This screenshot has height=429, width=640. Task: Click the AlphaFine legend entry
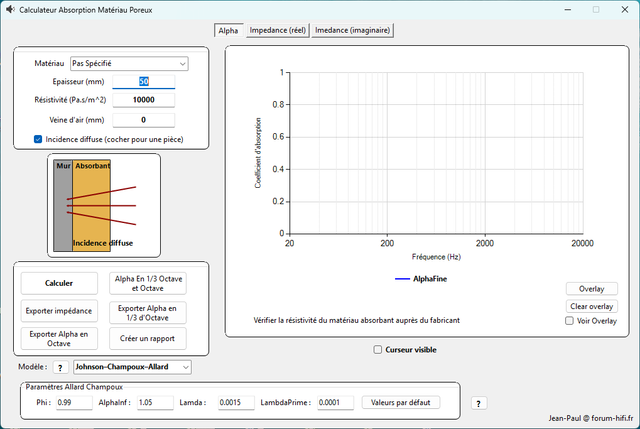(x=421, y=279)
